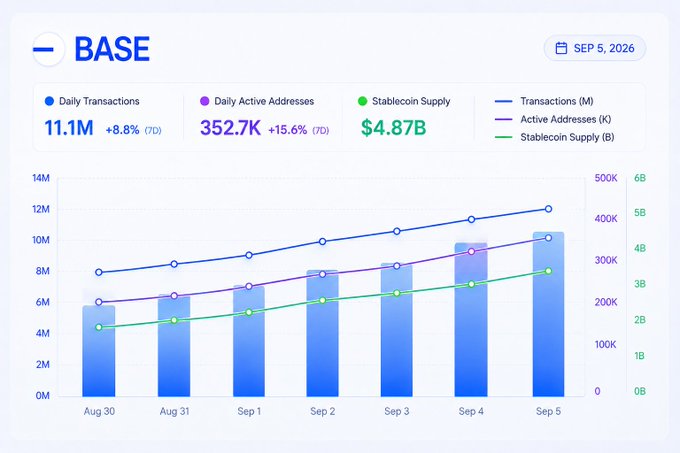The height and width of the screenshot is (453, 680).
Task: Click purple addresses point on Sep 5
Action: tap(548, 238)
